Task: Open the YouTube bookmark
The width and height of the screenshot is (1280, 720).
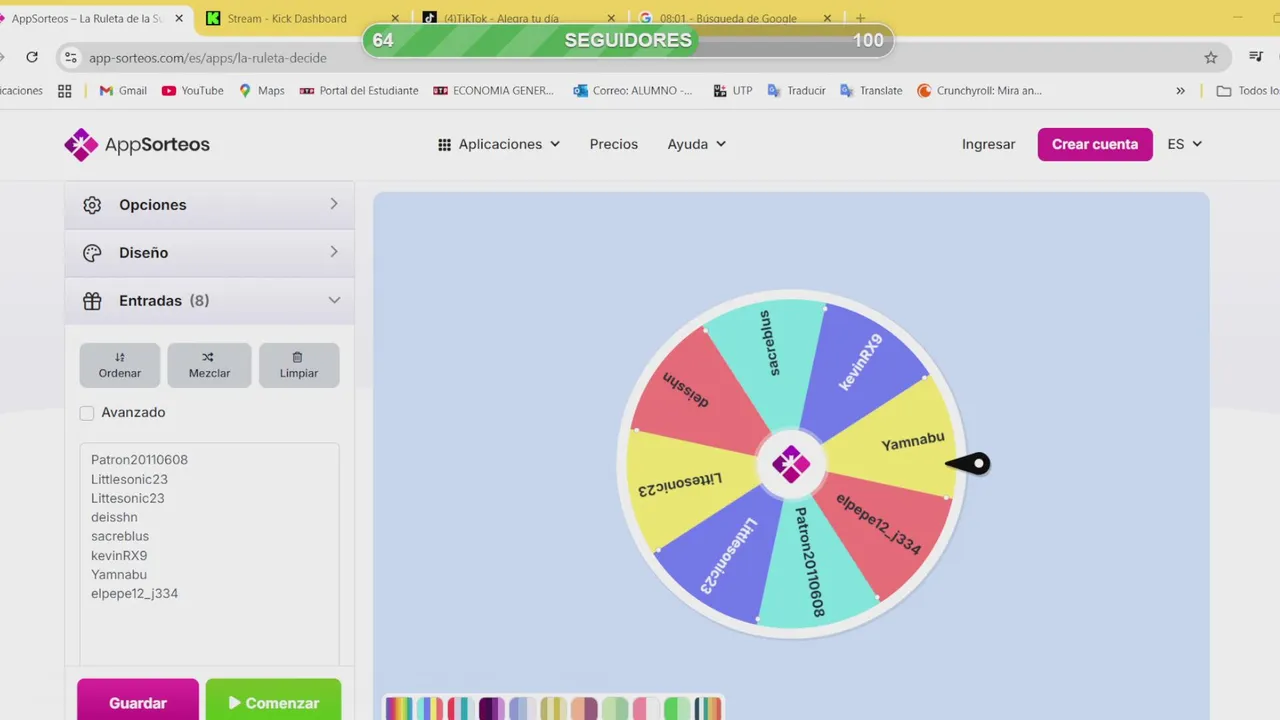Action: 192,90
